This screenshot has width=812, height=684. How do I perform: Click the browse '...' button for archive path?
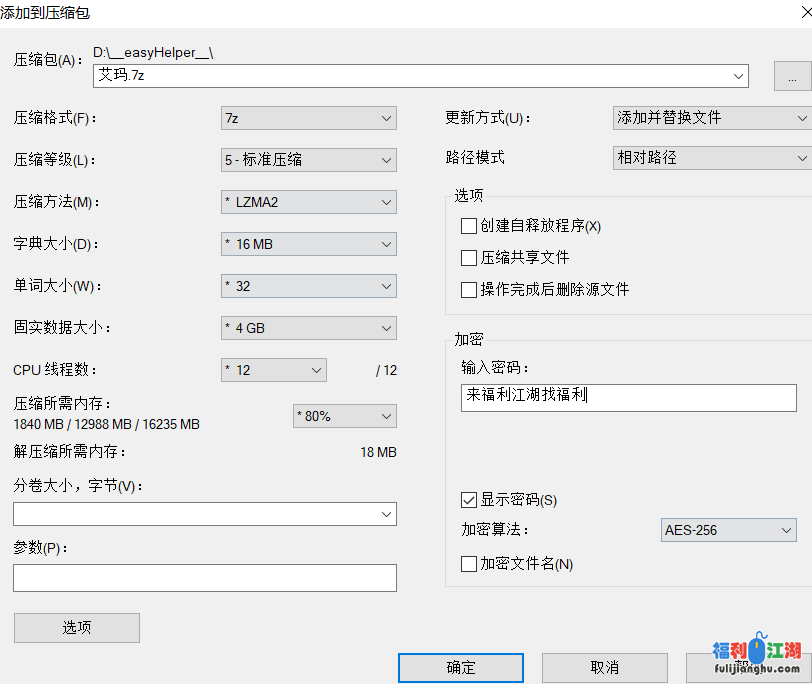[792, 77]
